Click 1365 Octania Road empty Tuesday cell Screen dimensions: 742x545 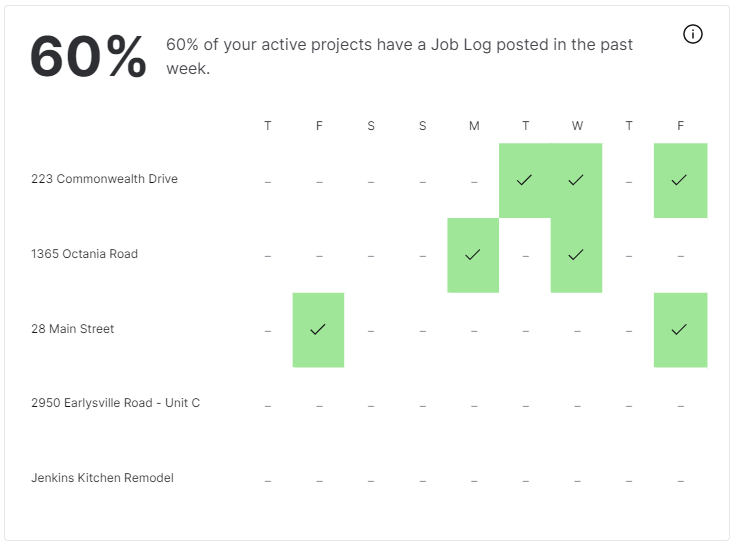(x=525, y=256)
